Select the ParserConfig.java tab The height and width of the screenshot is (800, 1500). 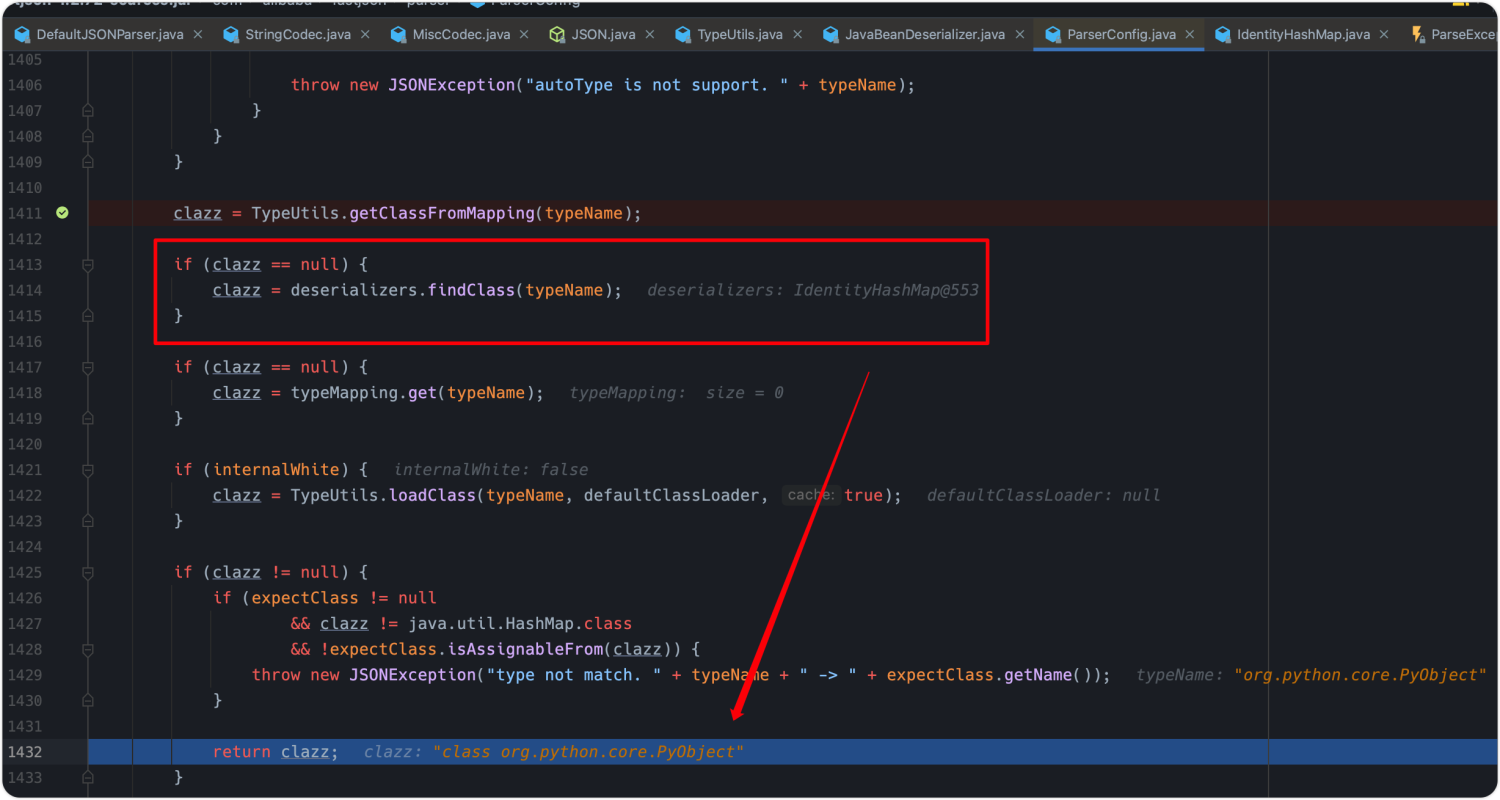coord(1121,34)
